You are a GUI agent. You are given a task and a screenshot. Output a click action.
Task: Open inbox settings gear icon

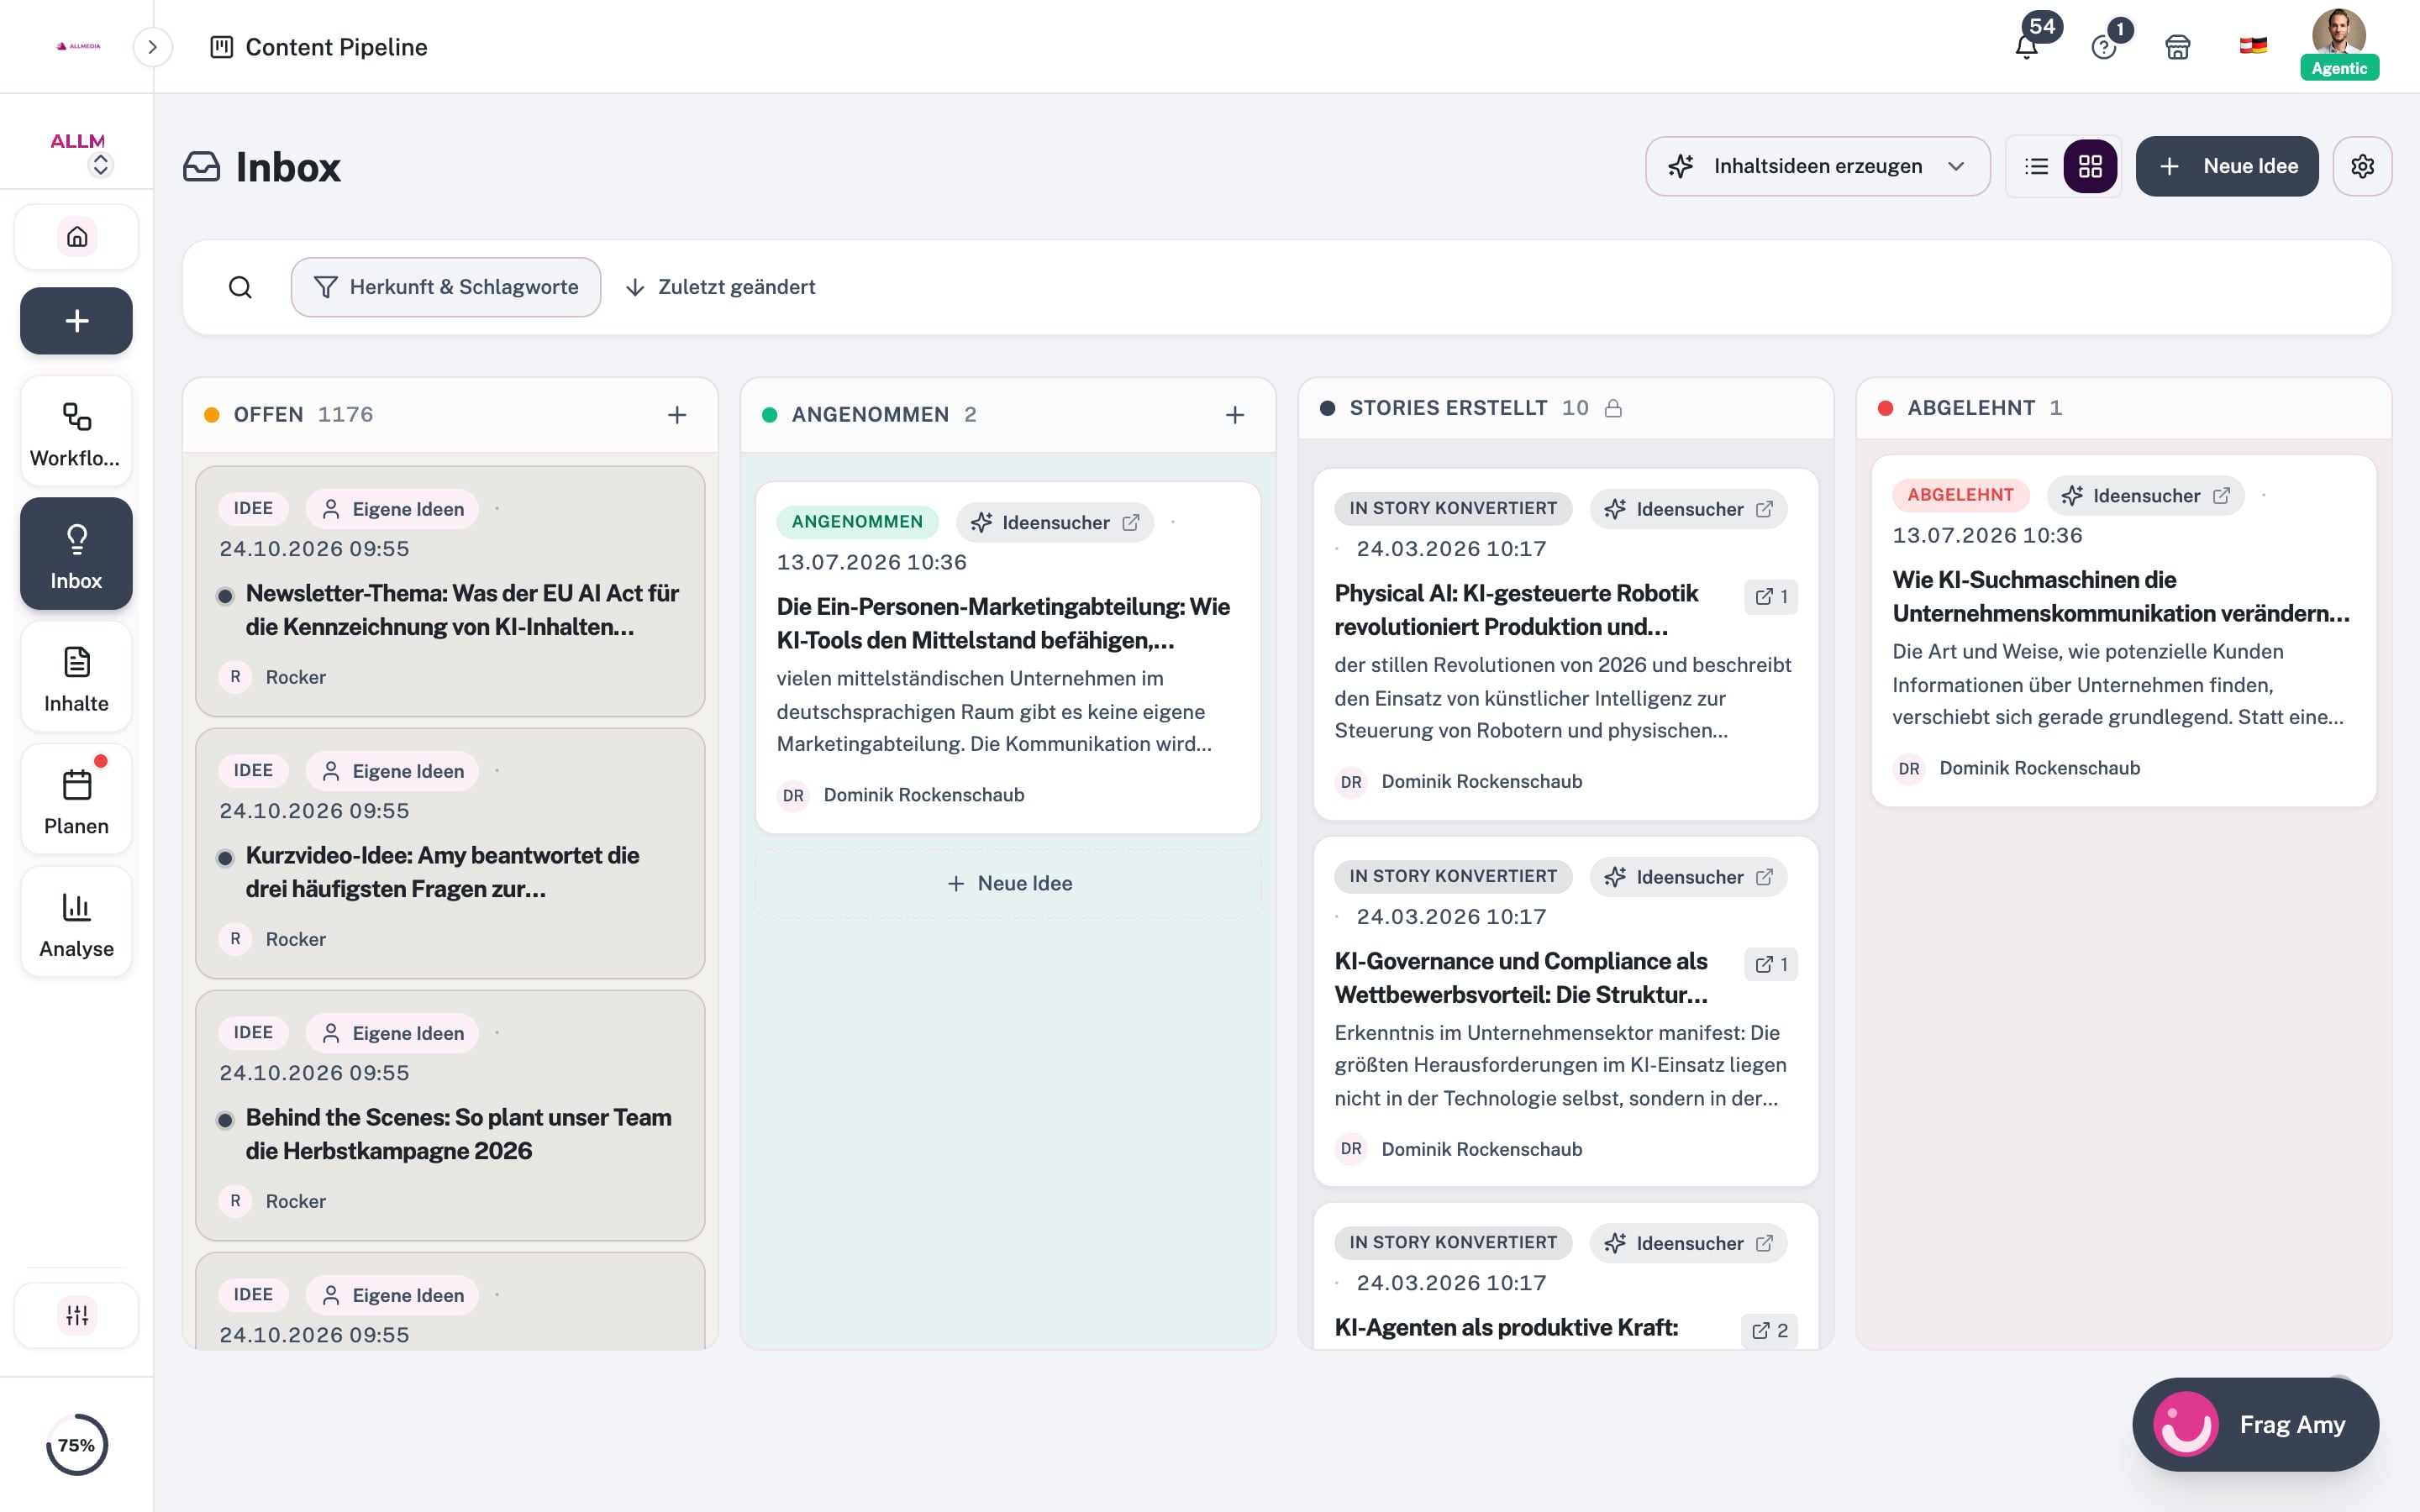point(2362,166)
